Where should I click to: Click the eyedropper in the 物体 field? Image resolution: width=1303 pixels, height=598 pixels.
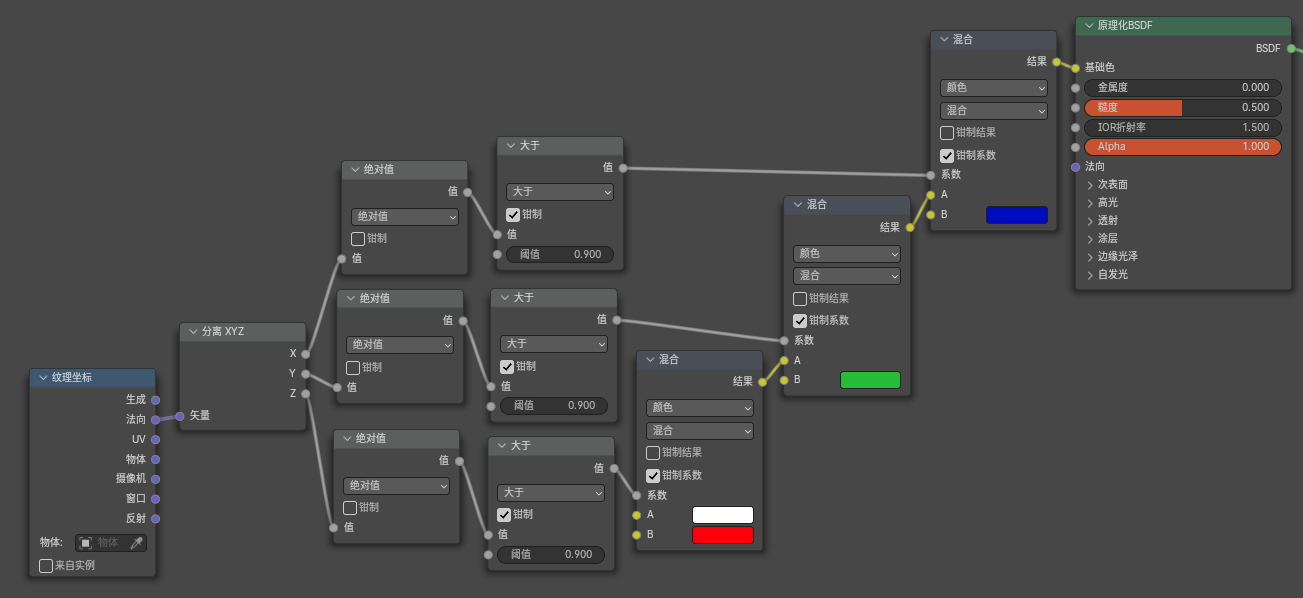pyautogui.click(x=136, y=543)
